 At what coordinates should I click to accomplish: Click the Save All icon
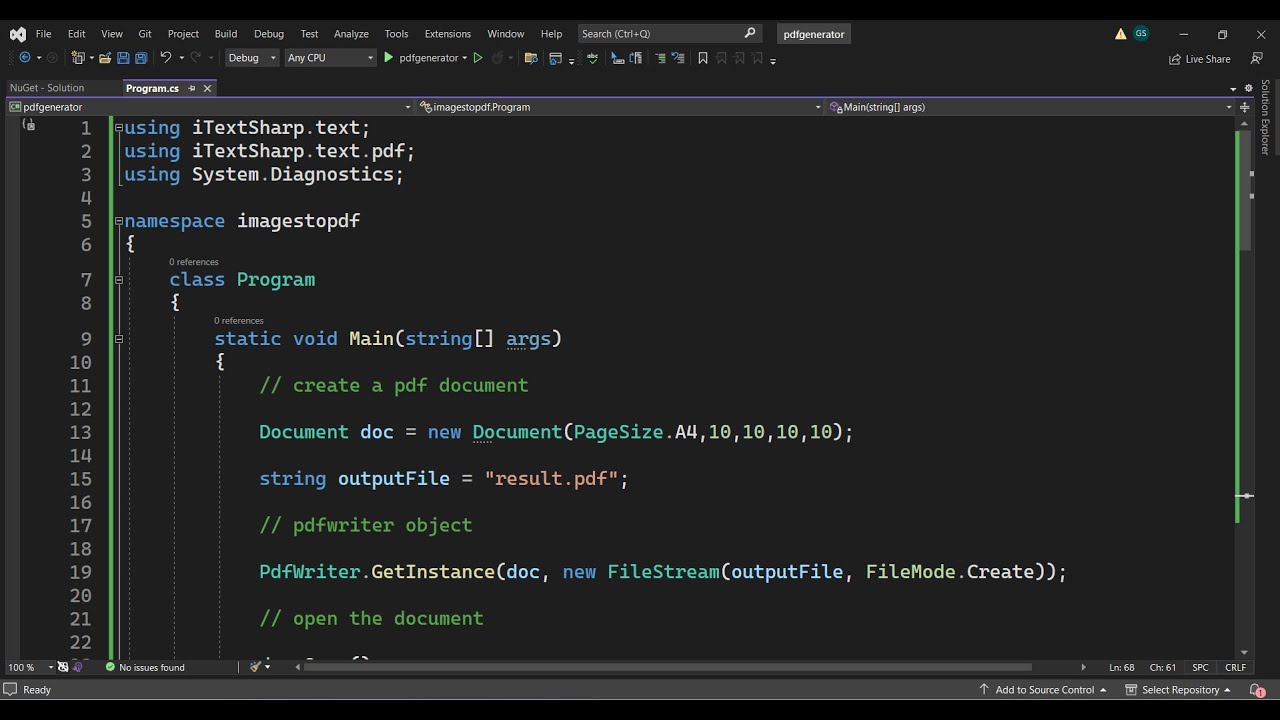coord(141,58)
